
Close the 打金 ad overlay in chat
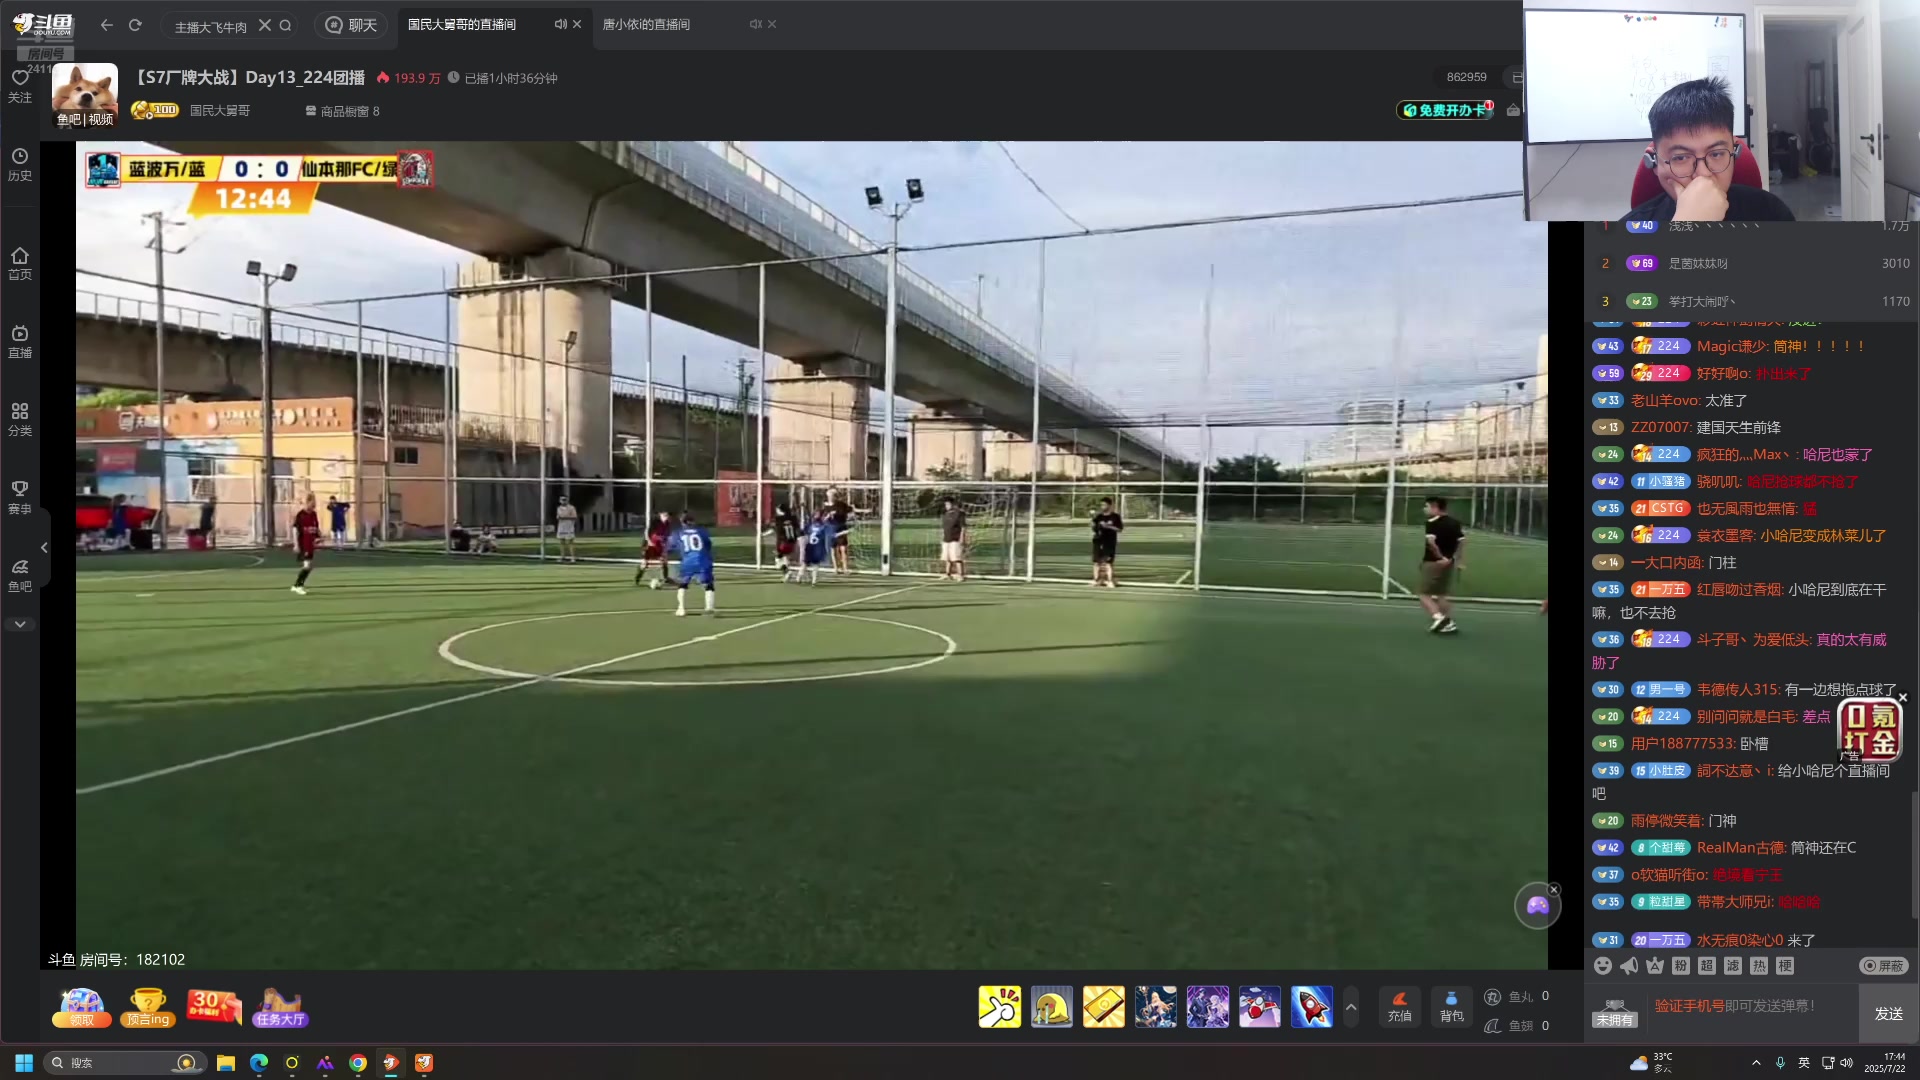pos(1903,698)
